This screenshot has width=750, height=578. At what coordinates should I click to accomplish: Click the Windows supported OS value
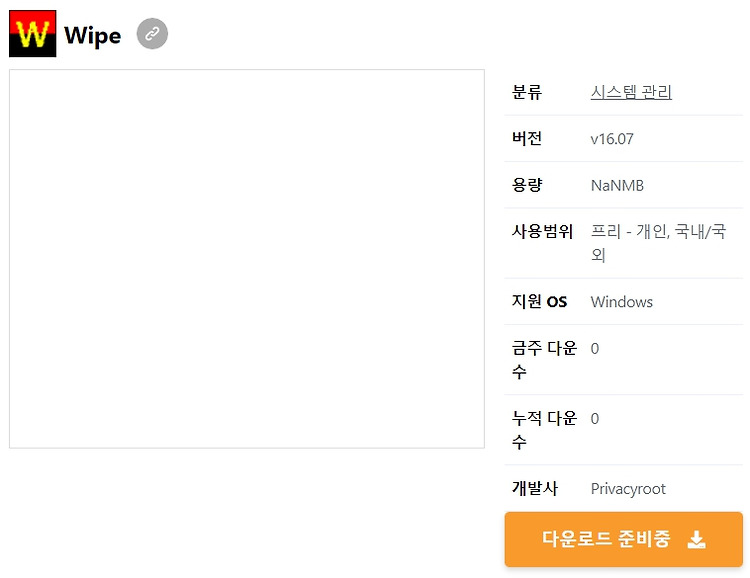621,302
